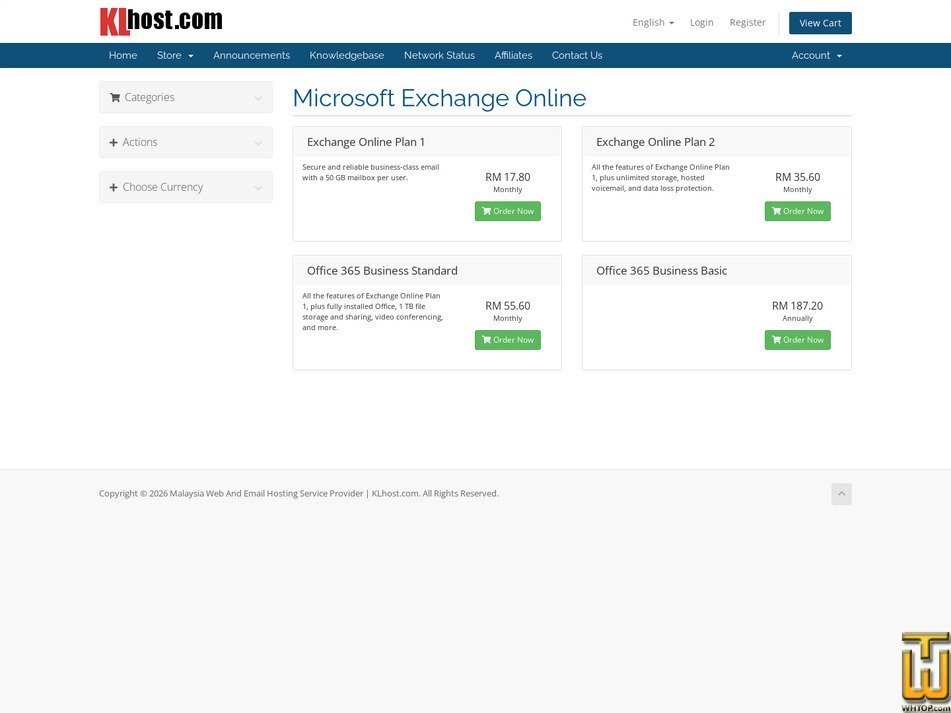951x713 pixels.
Task: Click the Register link
Action: (747, 22)
